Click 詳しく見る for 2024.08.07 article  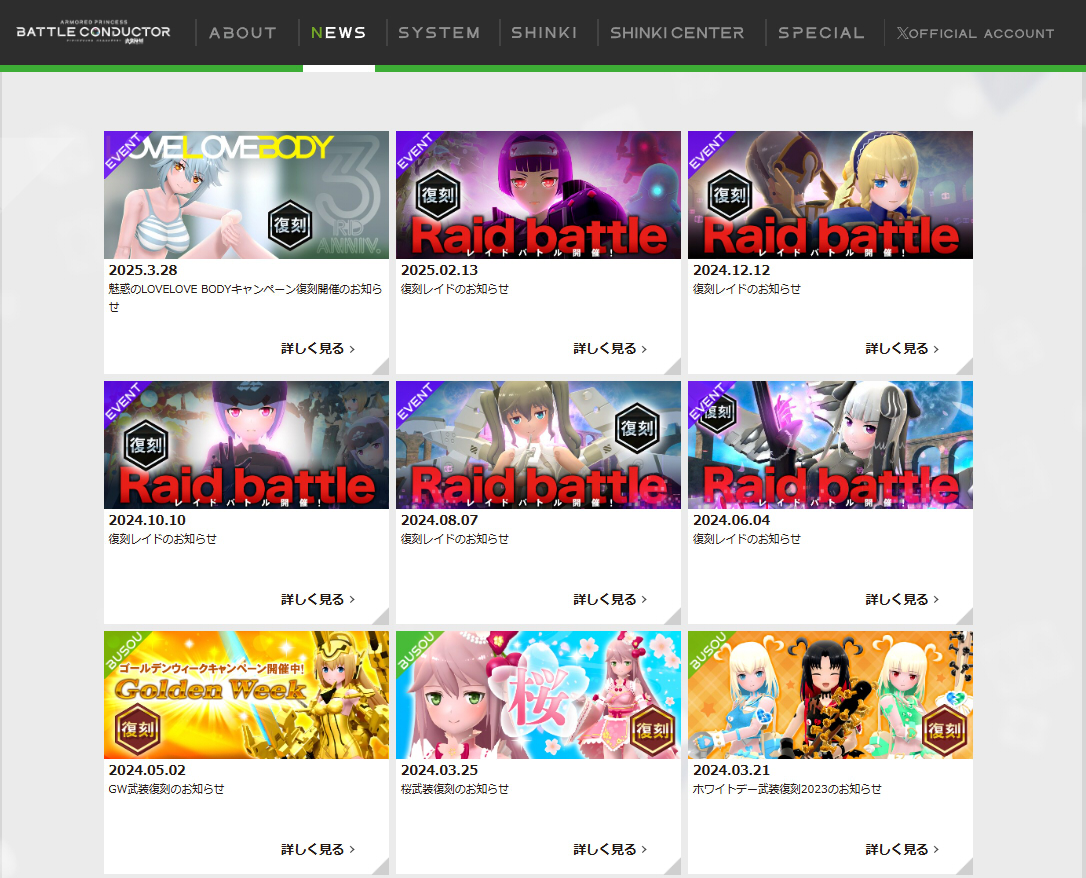610,599
